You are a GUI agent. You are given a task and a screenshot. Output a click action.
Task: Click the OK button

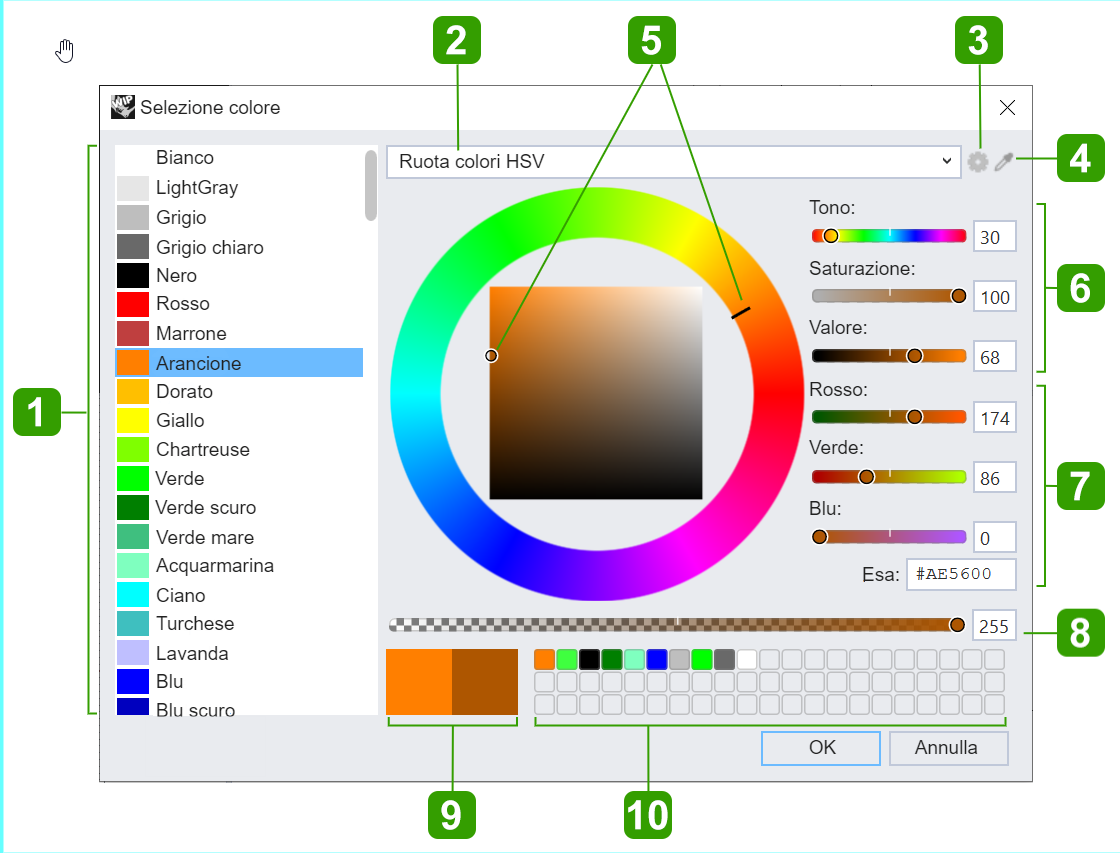821,748
